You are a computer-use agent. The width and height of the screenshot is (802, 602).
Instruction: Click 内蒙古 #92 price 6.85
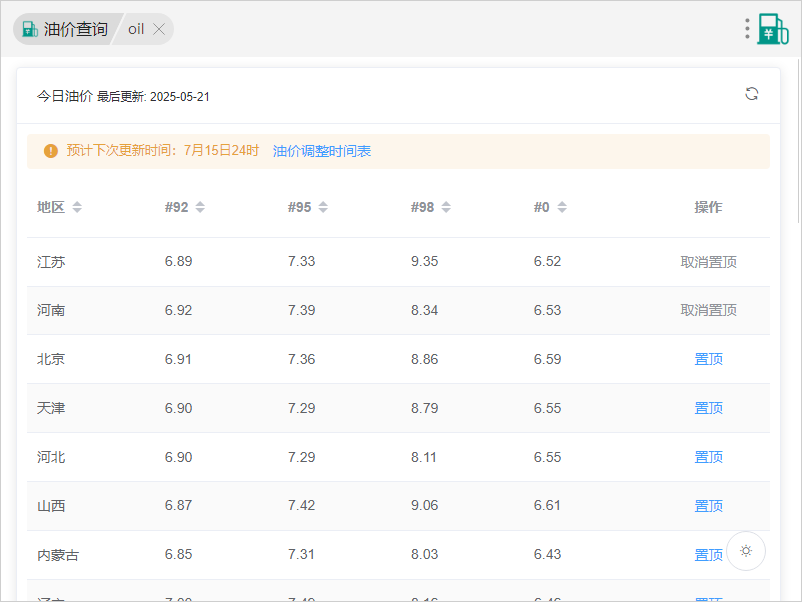(x=179, y=554)
